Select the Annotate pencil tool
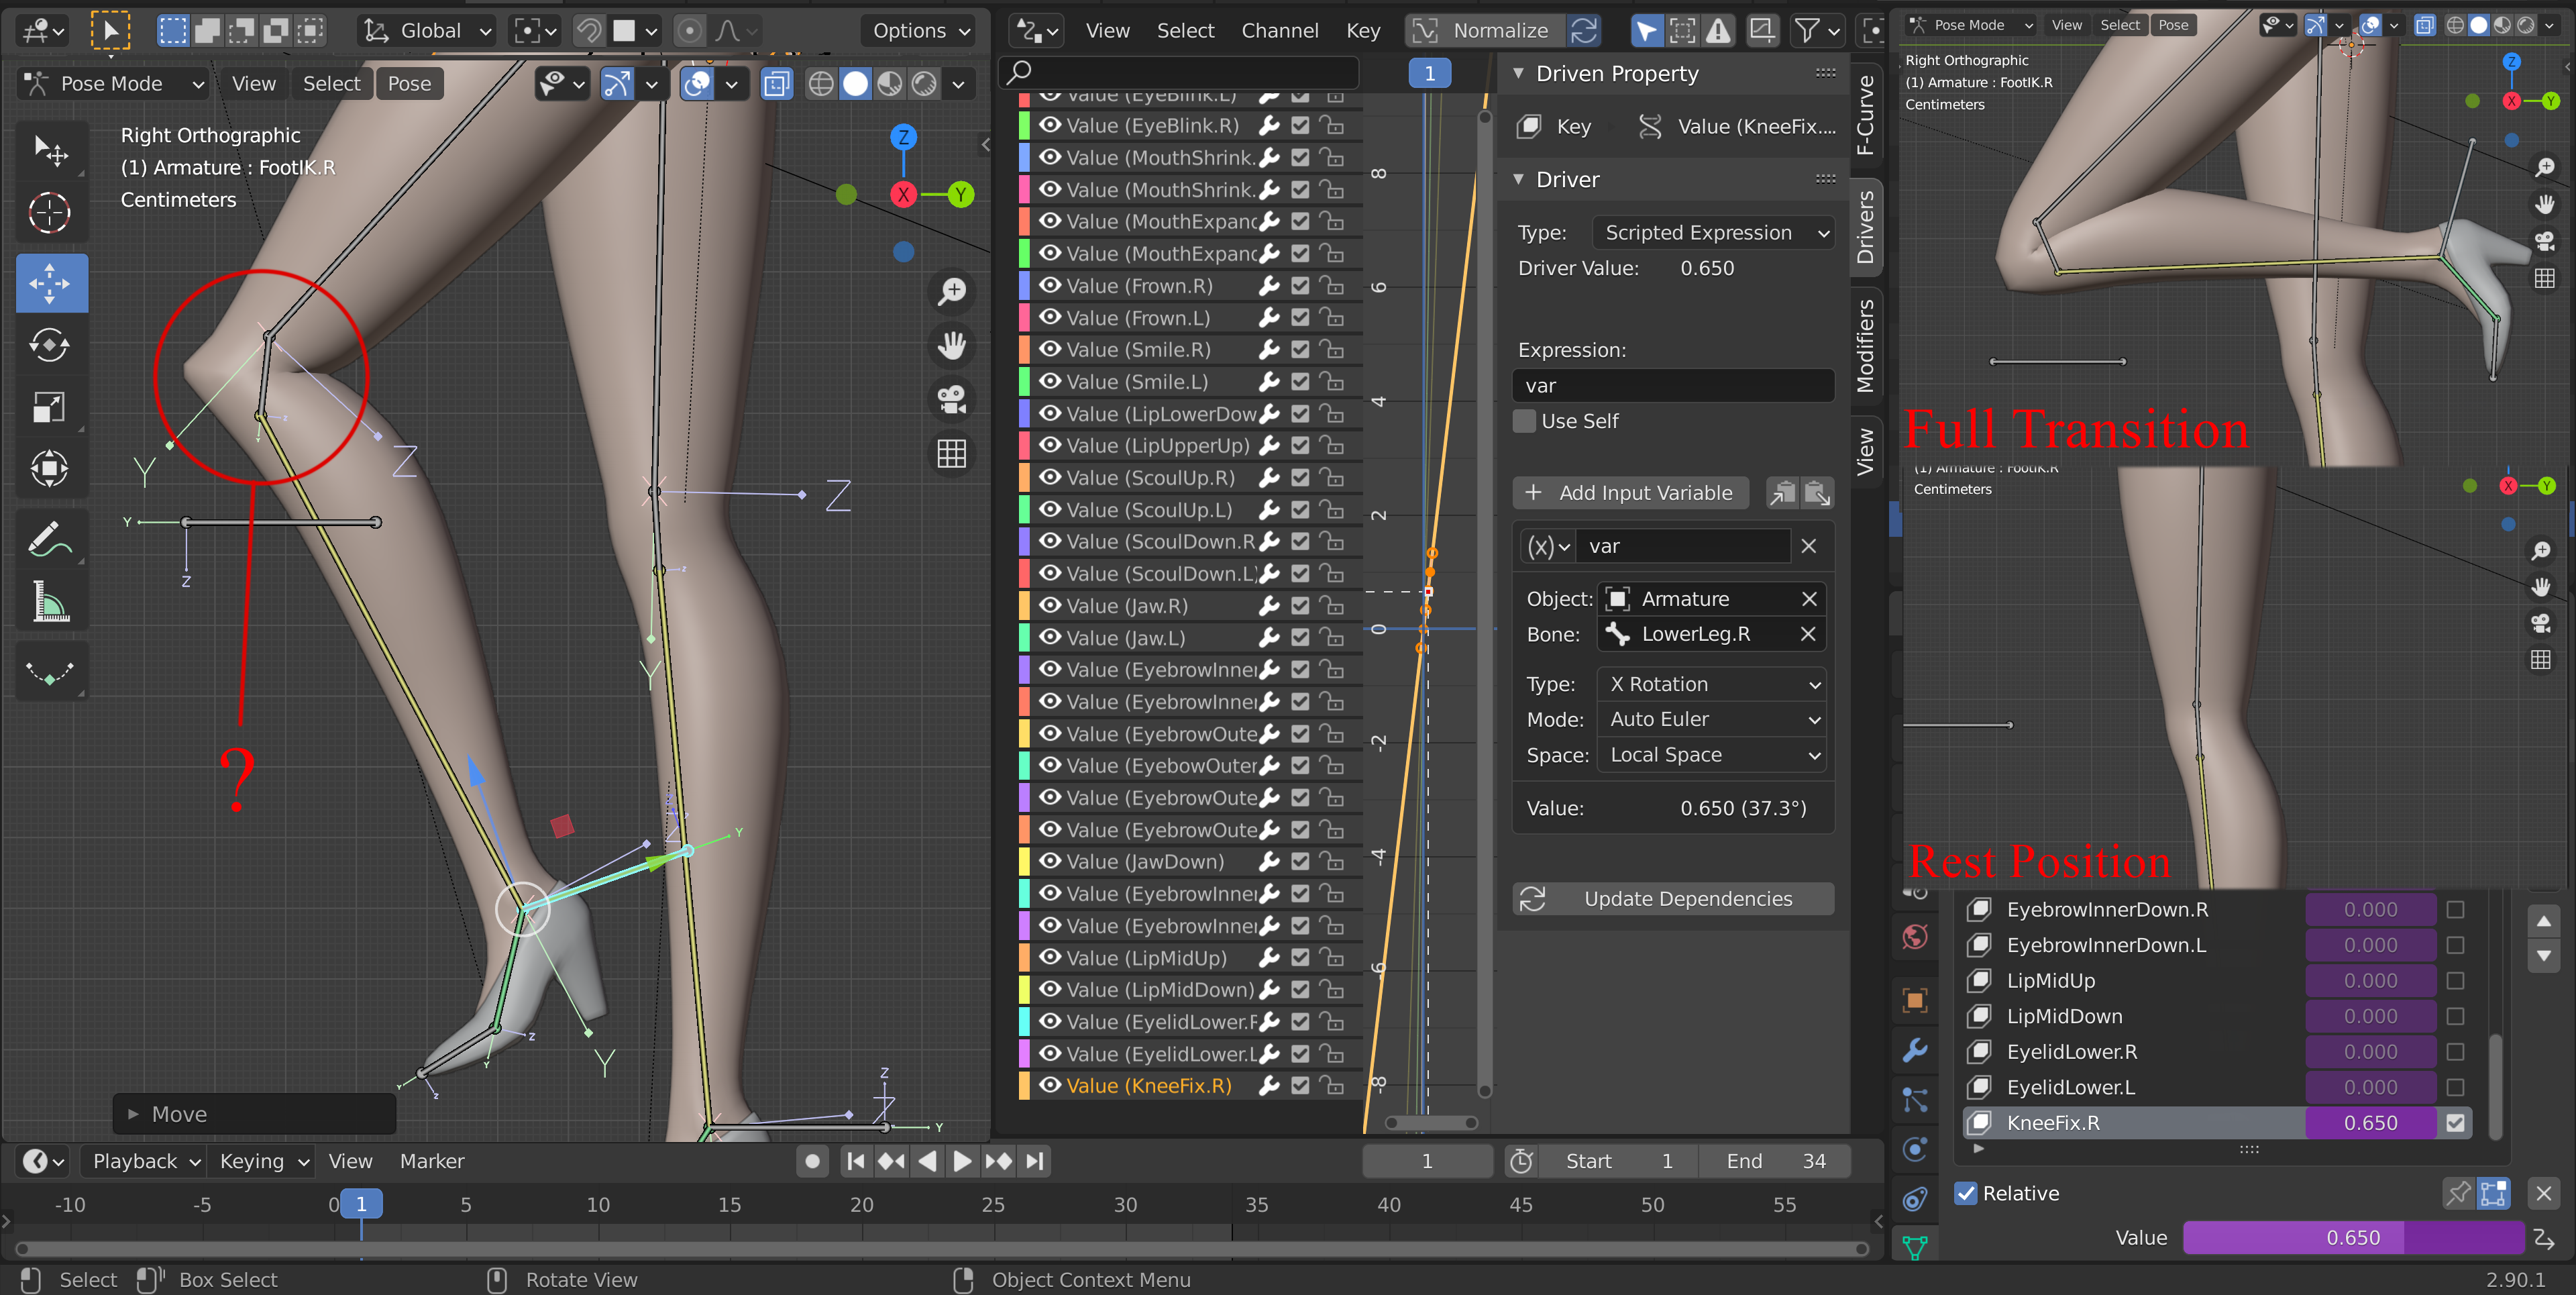2576x1295 pixels. (x=50, y=540)
